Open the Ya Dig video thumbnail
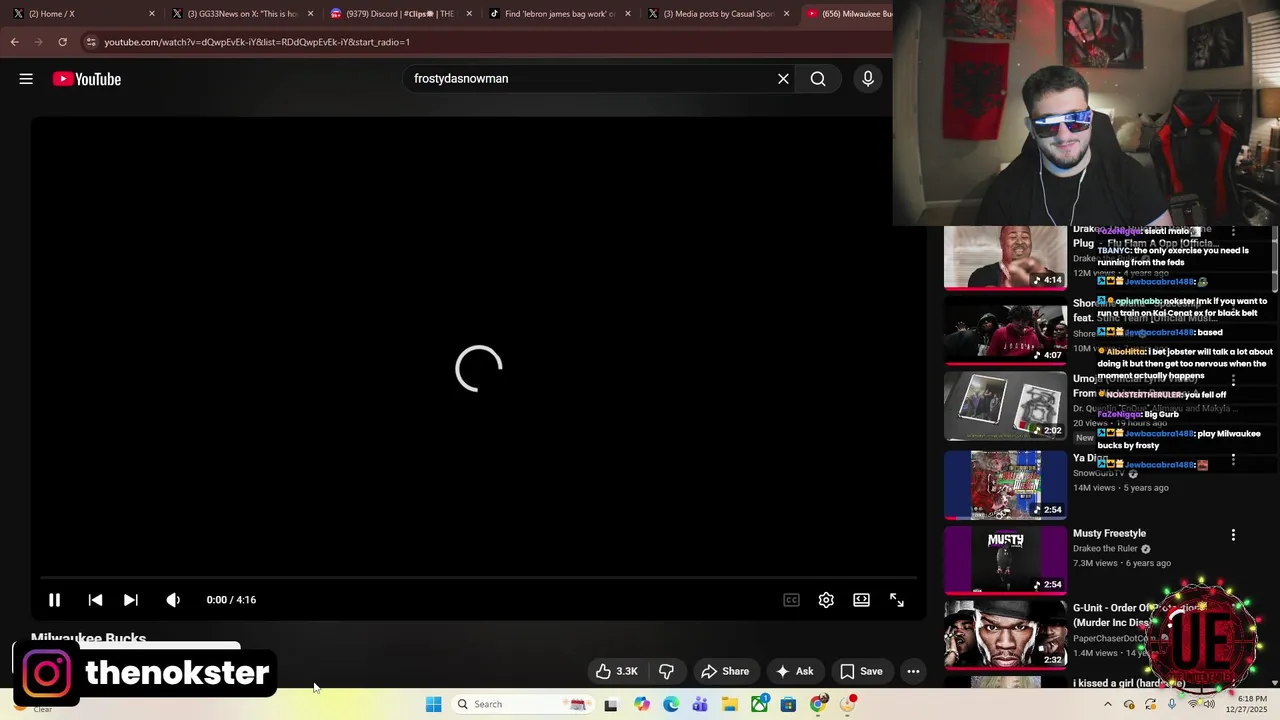 (x=1005, y=485)
